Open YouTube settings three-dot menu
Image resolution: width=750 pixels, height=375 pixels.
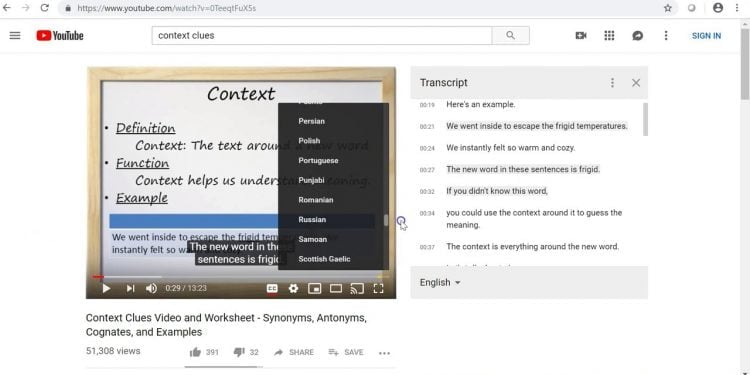point(666,35)
